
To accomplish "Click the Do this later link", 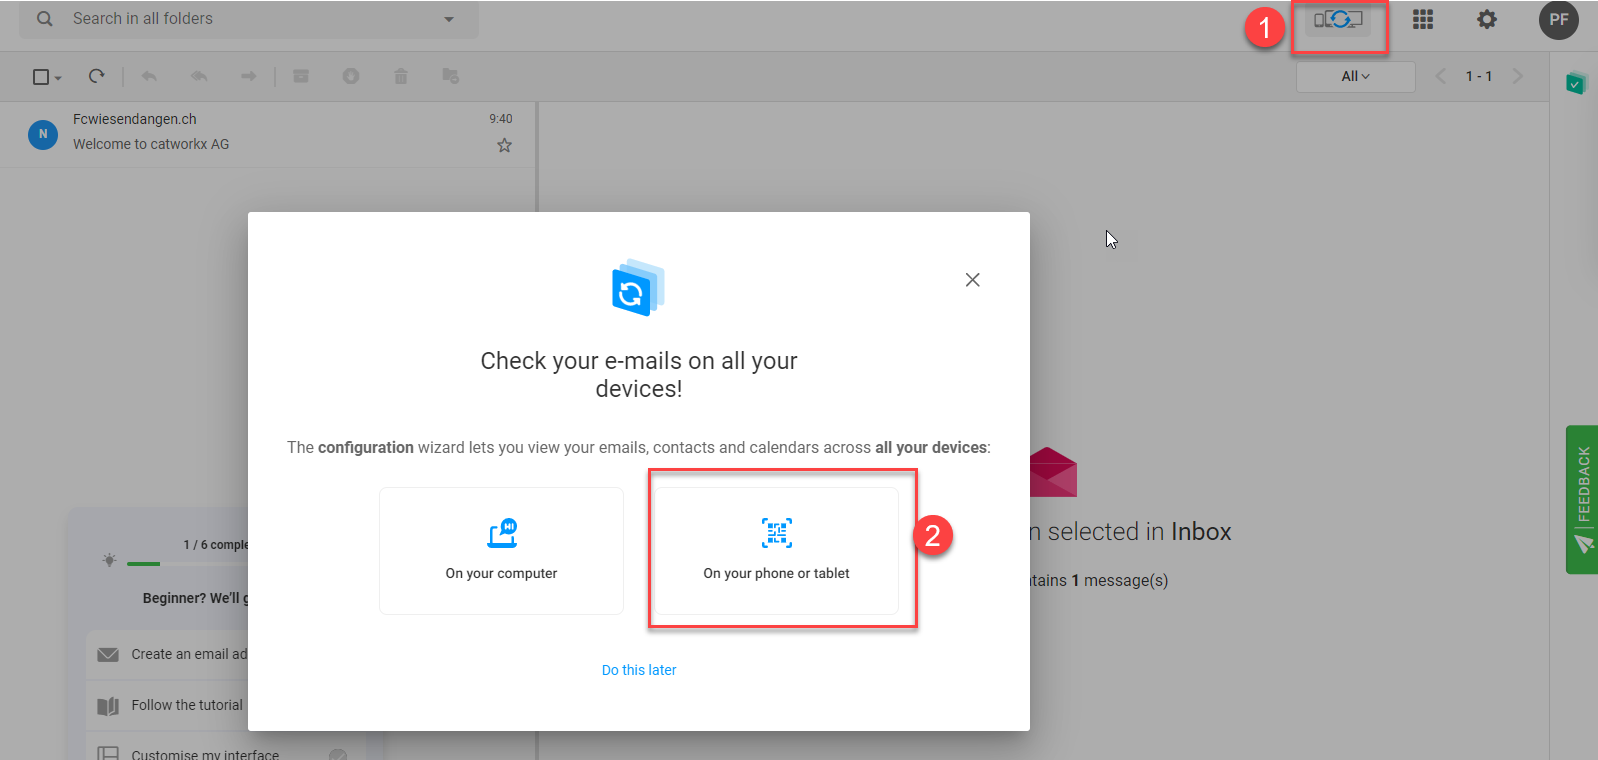I will point(639,670).
